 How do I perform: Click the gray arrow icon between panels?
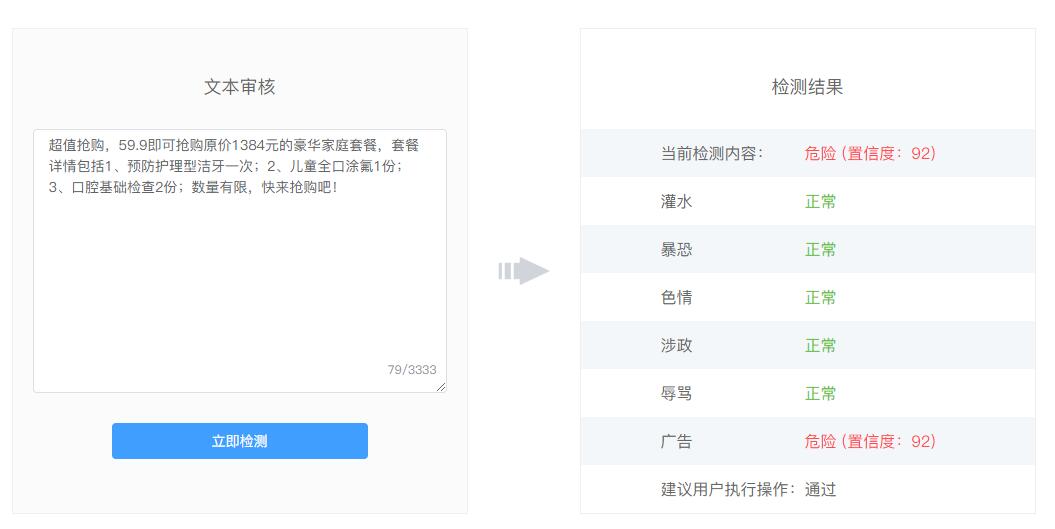click(x=524, y=271)
